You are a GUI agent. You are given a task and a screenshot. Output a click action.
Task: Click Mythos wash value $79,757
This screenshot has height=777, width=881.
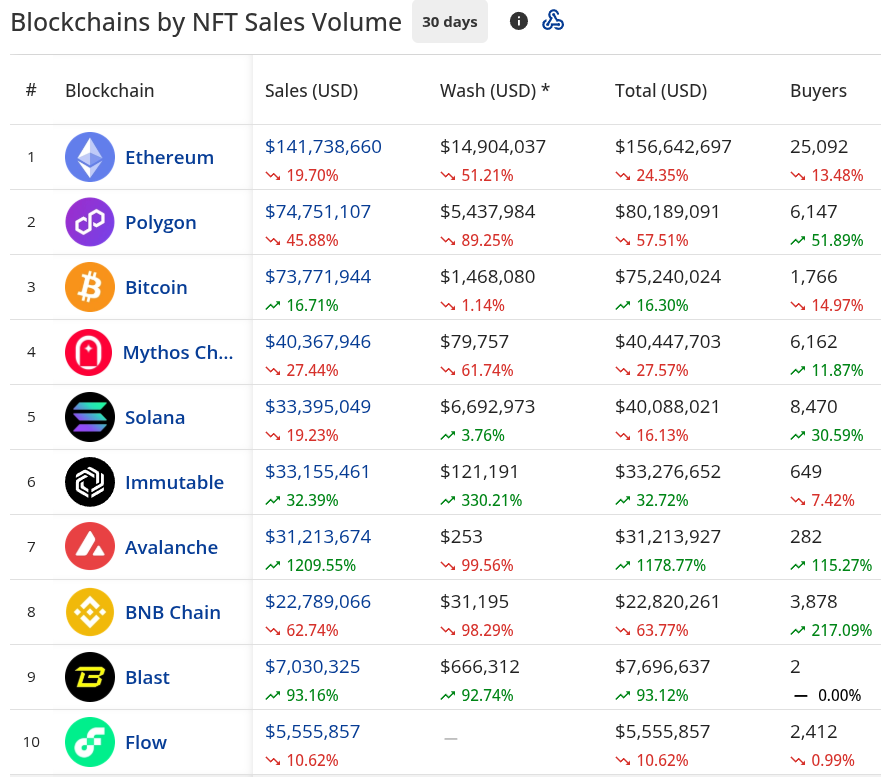[474, 342]
